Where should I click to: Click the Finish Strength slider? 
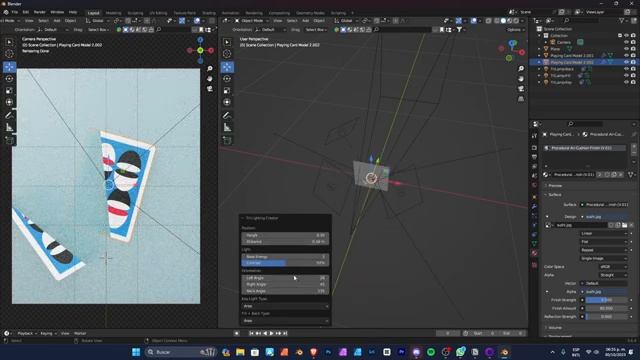607,300
